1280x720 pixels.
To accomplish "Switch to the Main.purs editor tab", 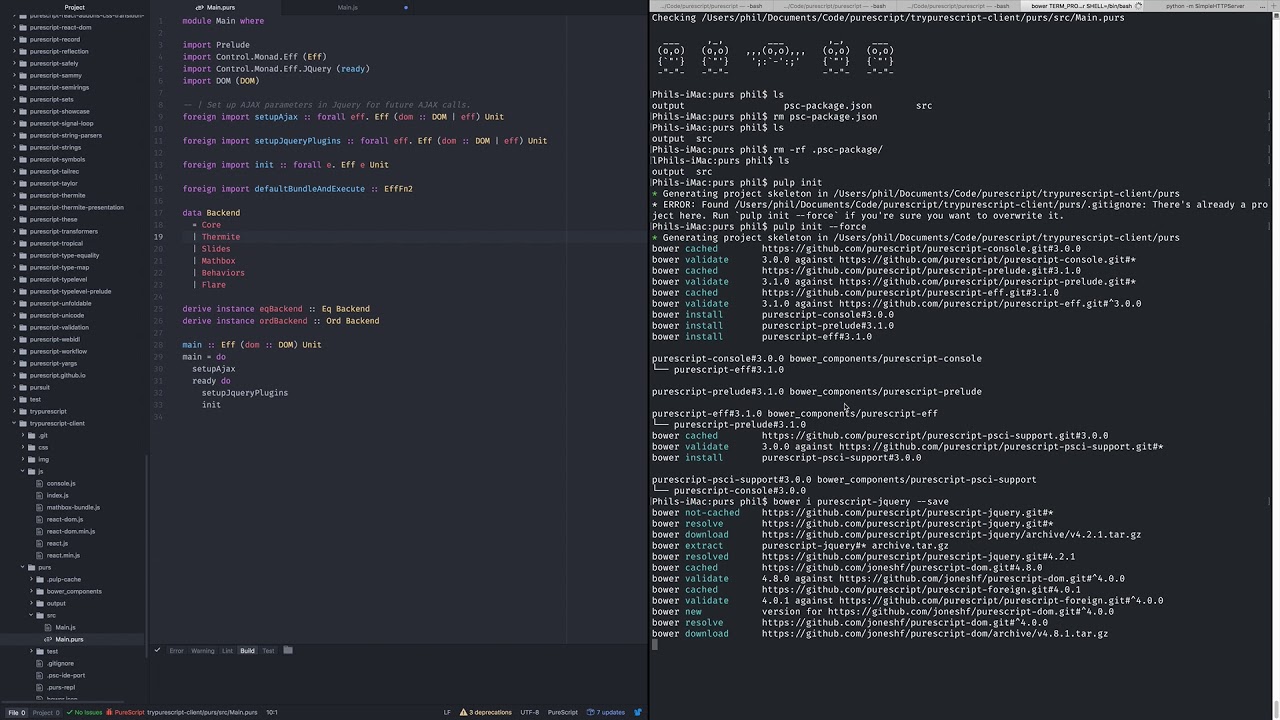I will pos(215,7).
